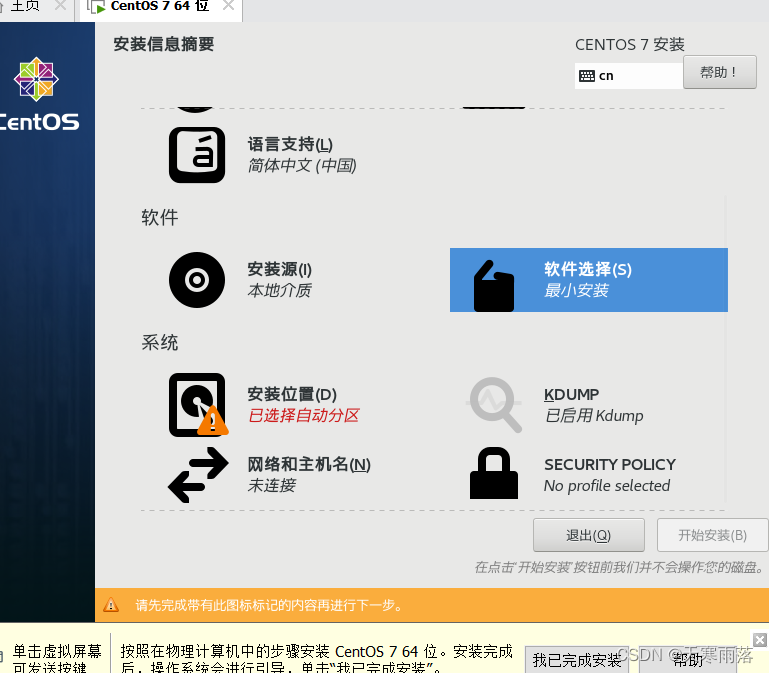769x673 pixels.
Task: Click the 系统 section header
Action: pyautogui.click(x=160, y=342)
